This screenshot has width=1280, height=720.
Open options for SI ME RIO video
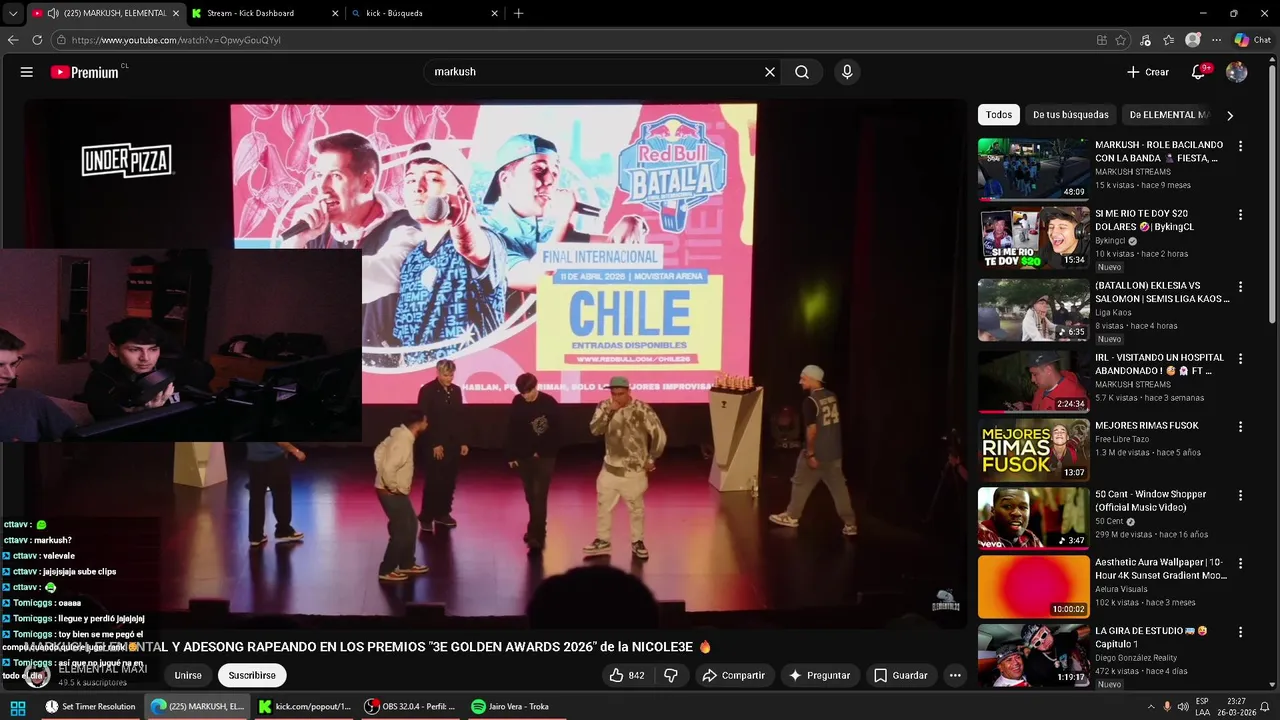1240,215
